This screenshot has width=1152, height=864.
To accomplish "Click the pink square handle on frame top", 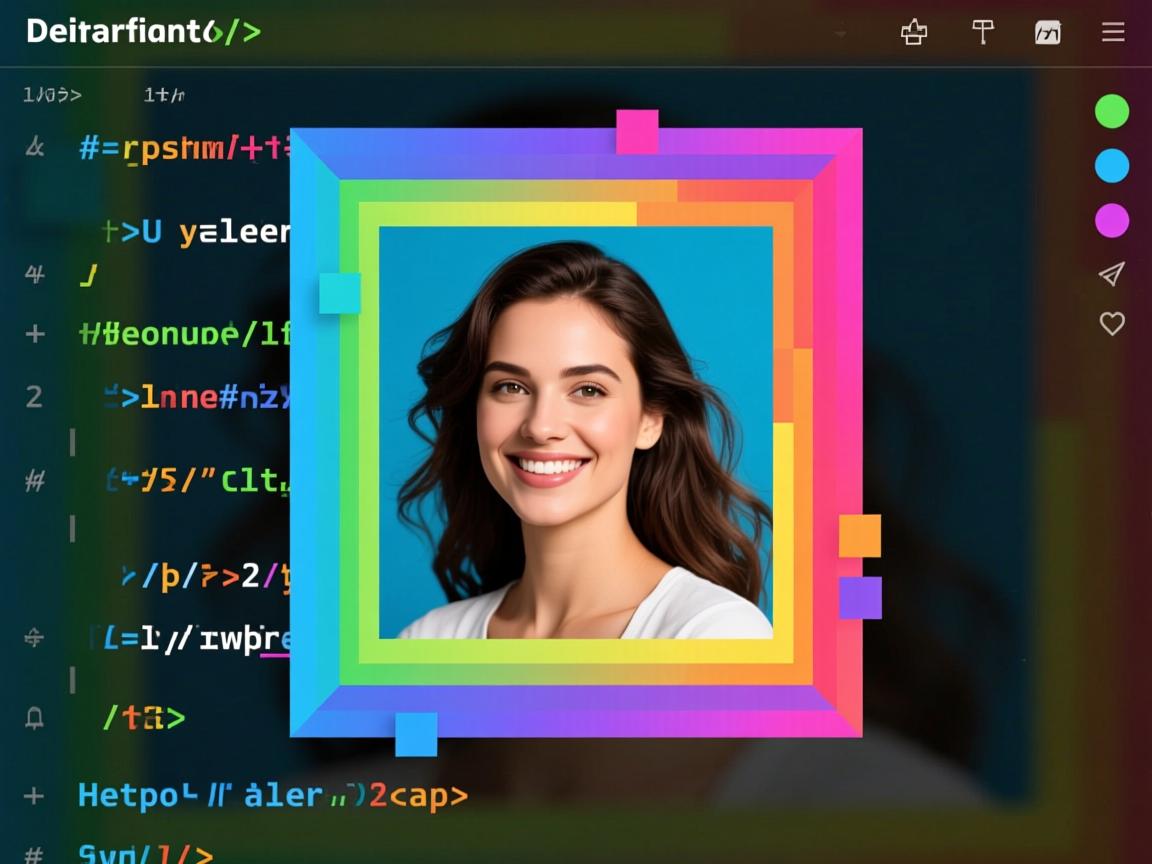I will pos(637,131).
